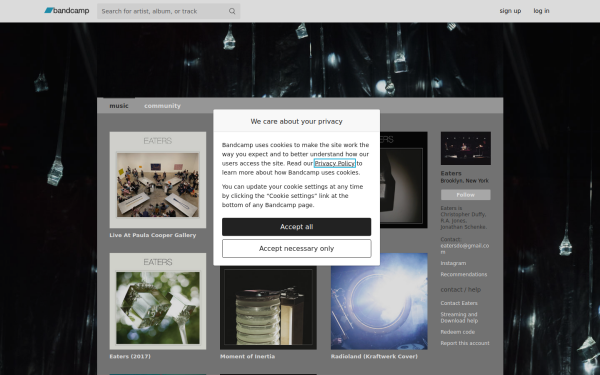
Task: Click the search magnifier icon
Action: (x=232, y=11)
